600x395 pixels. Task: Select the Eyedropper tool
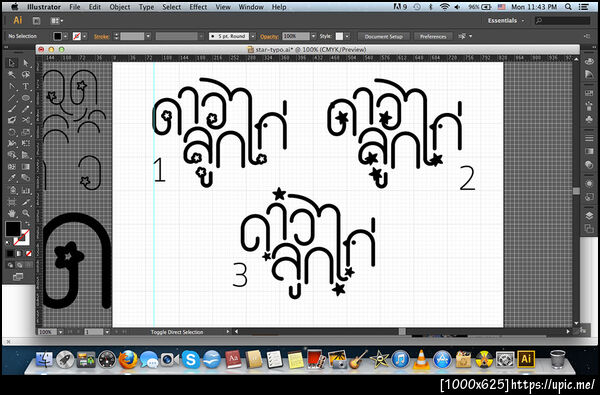click(12, 178)
